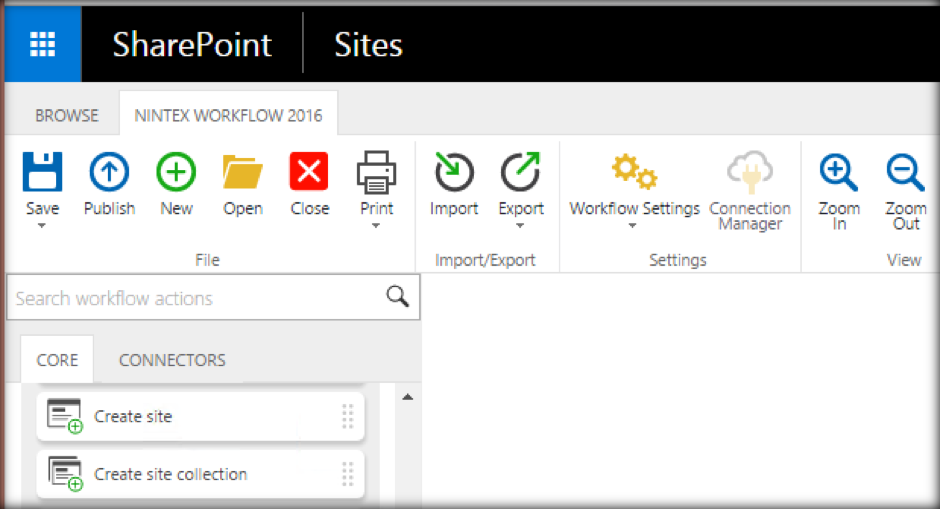Click the Save disk icon
940x509 pixels.
click(42, 172)
